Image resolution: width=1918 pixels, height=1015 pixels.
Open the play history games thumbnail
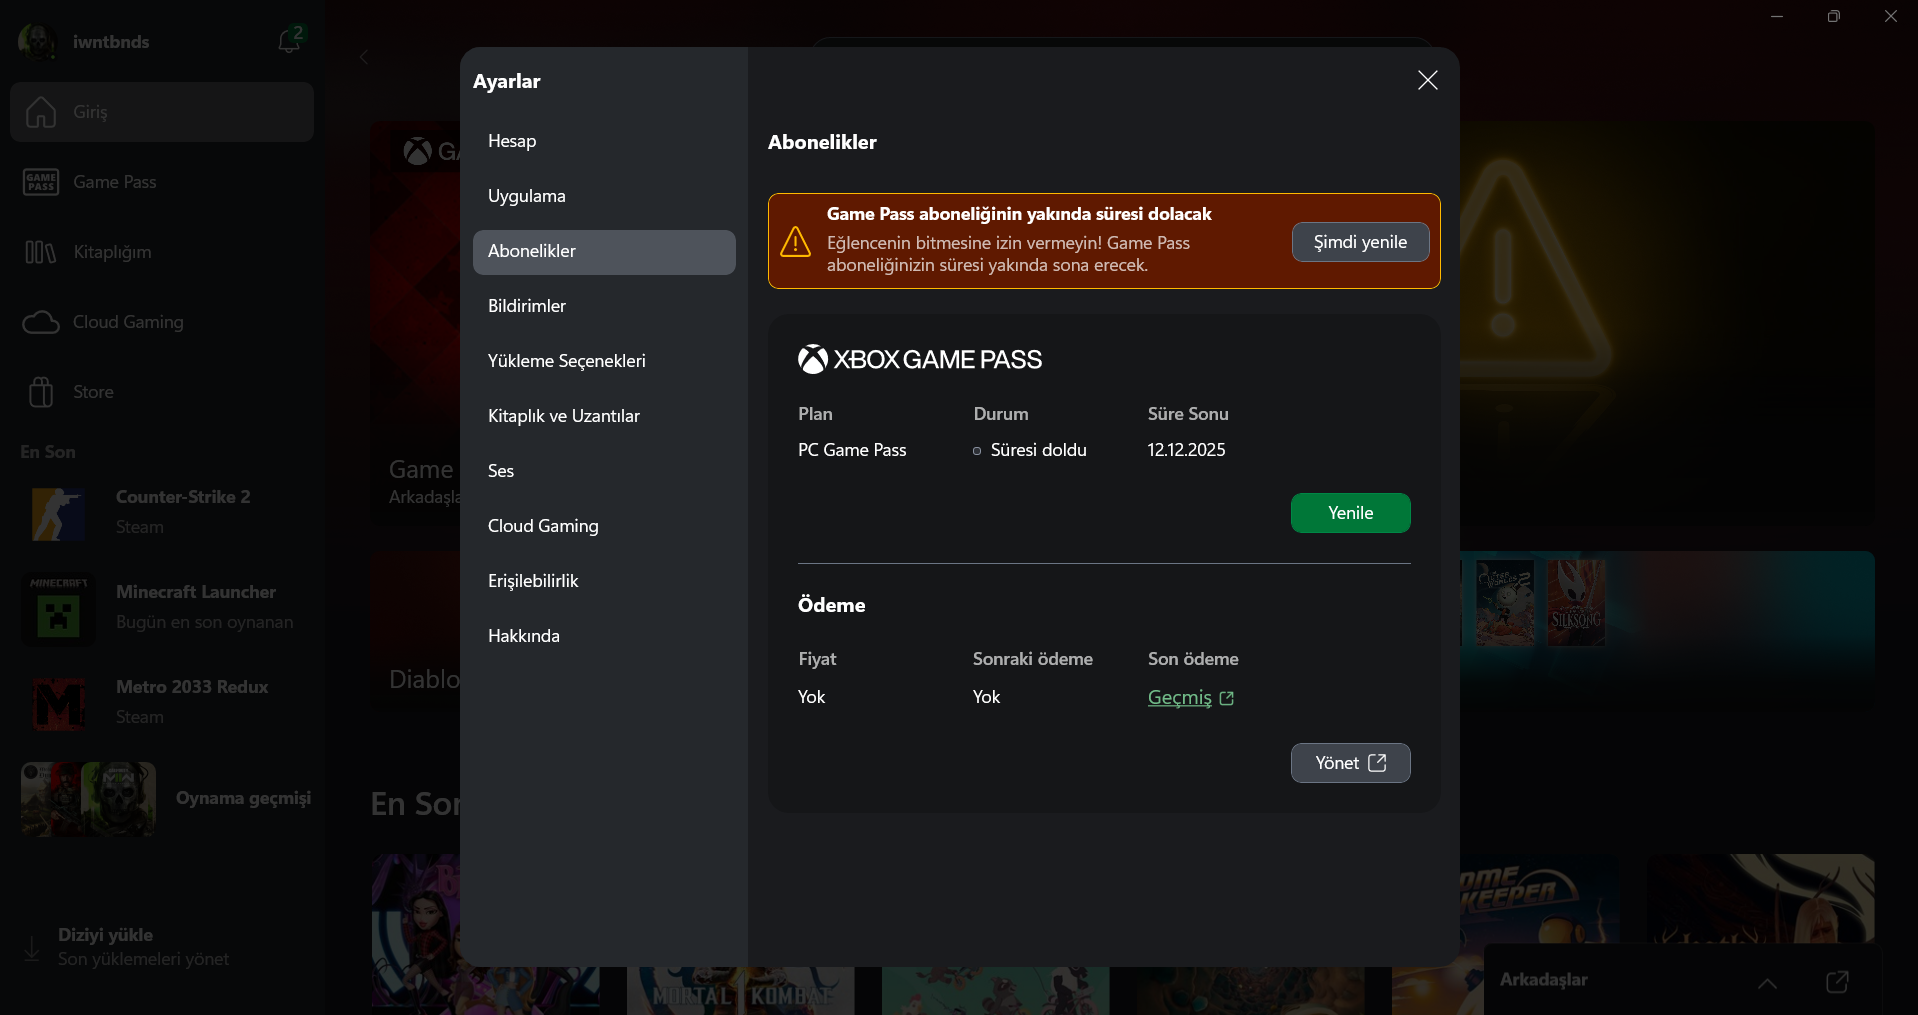point(88,799)
